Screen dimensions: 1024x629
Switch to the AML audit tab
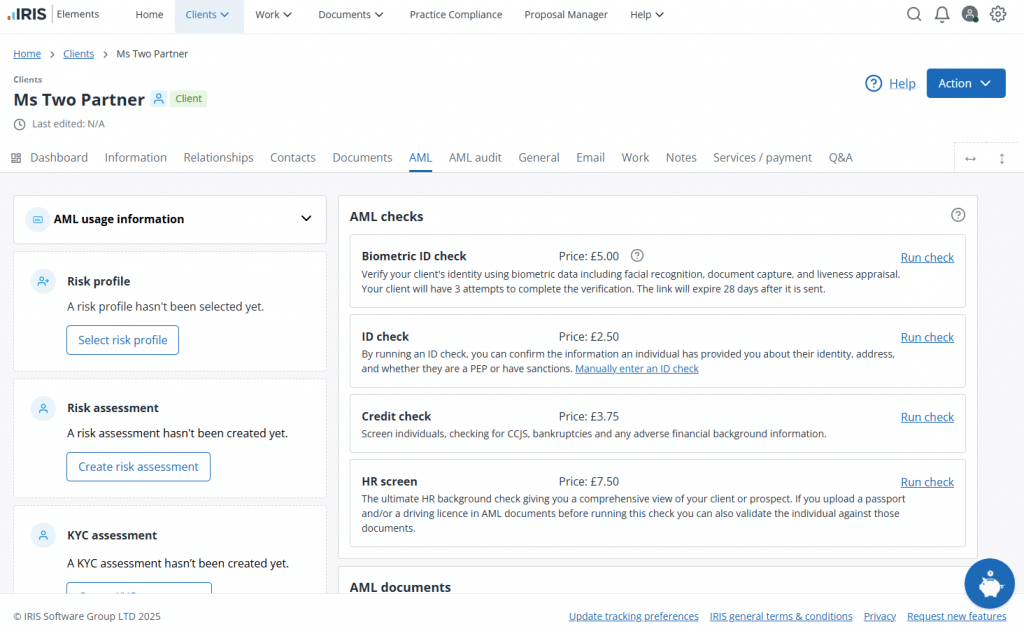click(475, 157)
